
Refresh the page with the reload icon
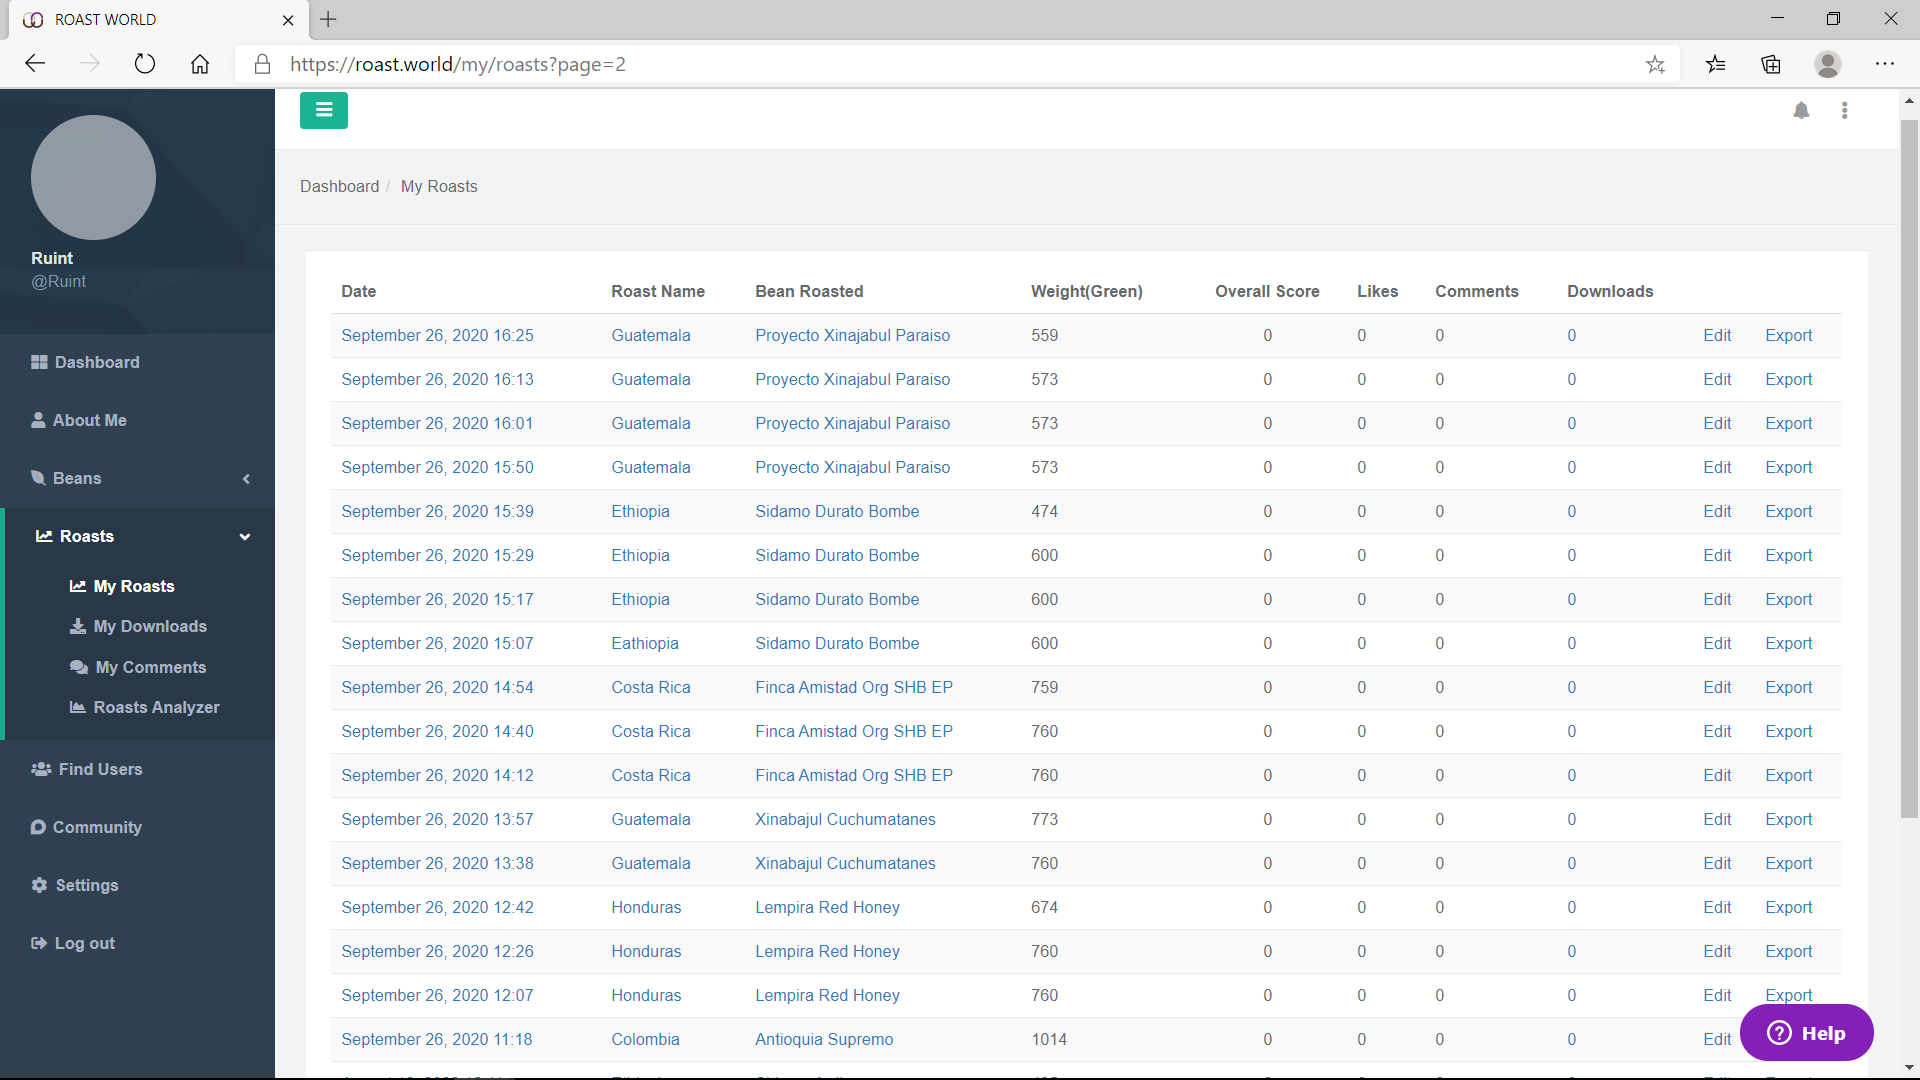click(x=145, y=64)
